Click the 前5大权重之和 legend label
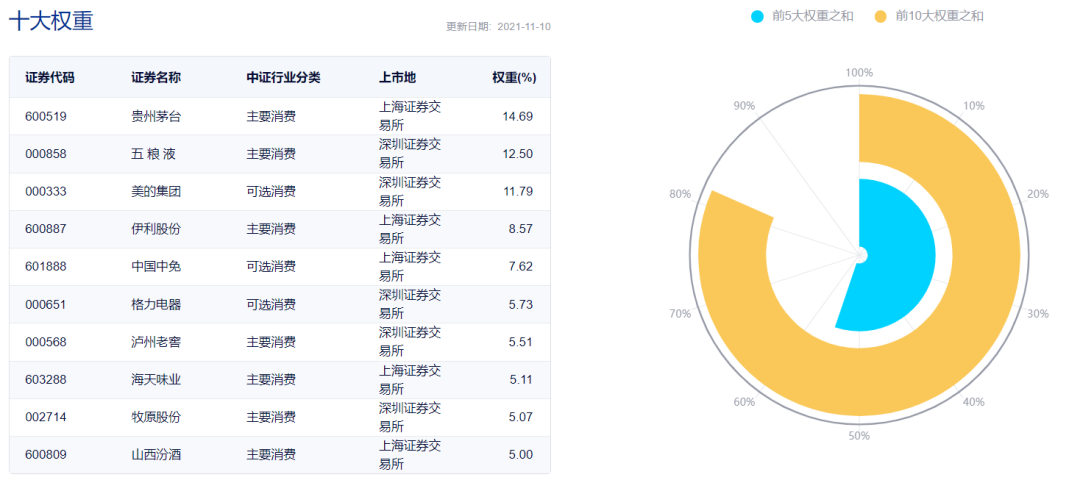This screenshot has height=480, width=1080. pos(813,17)
